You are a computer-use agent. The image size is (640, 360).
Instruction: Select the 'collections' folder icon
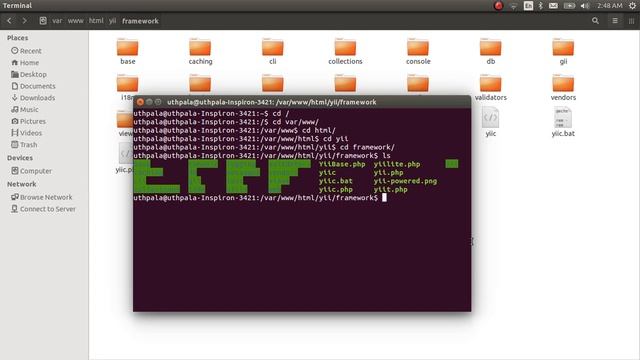345,47
